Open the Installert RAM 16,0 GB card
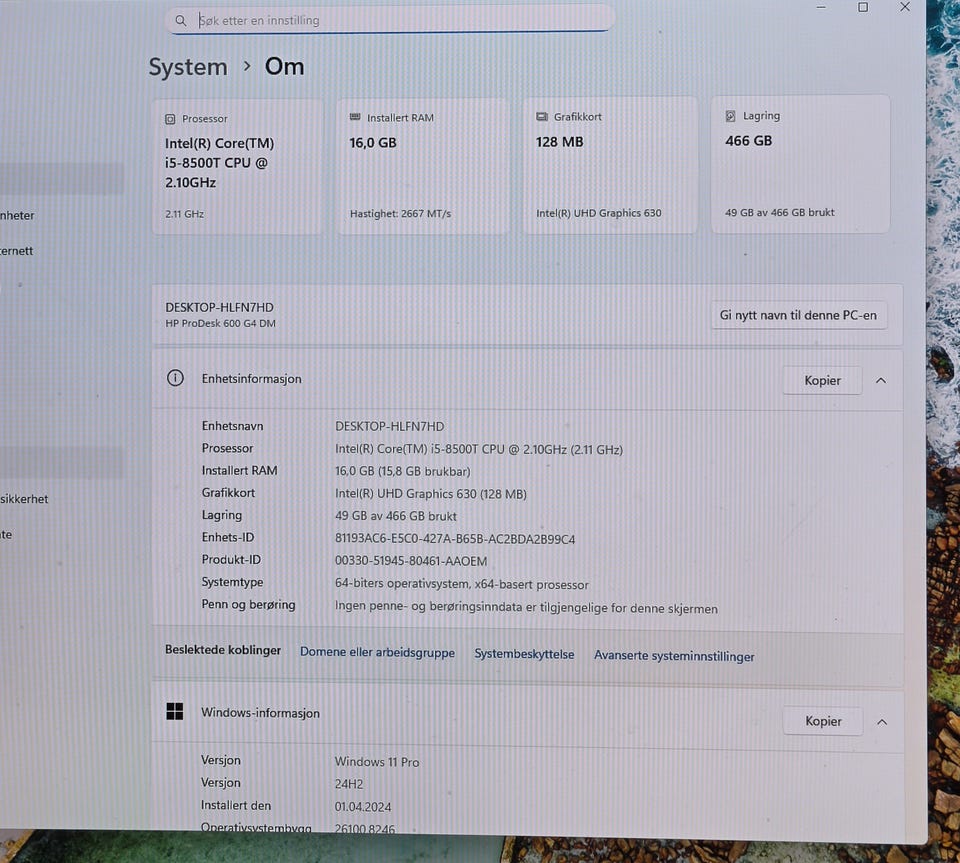Screen dimensions: 960x863 pyautogui.click(x=423, y=166)
